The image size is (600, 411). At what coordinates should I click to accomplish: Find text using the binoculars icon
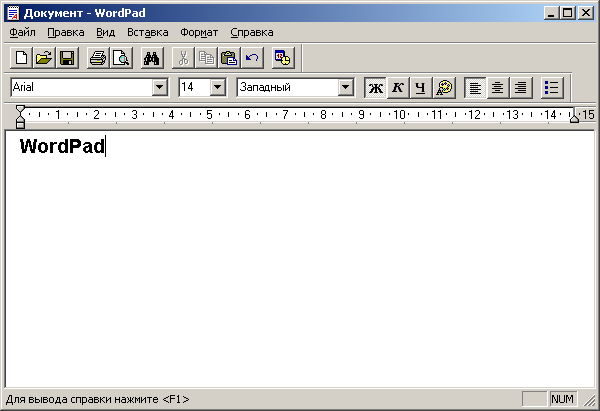coord(152,58)
